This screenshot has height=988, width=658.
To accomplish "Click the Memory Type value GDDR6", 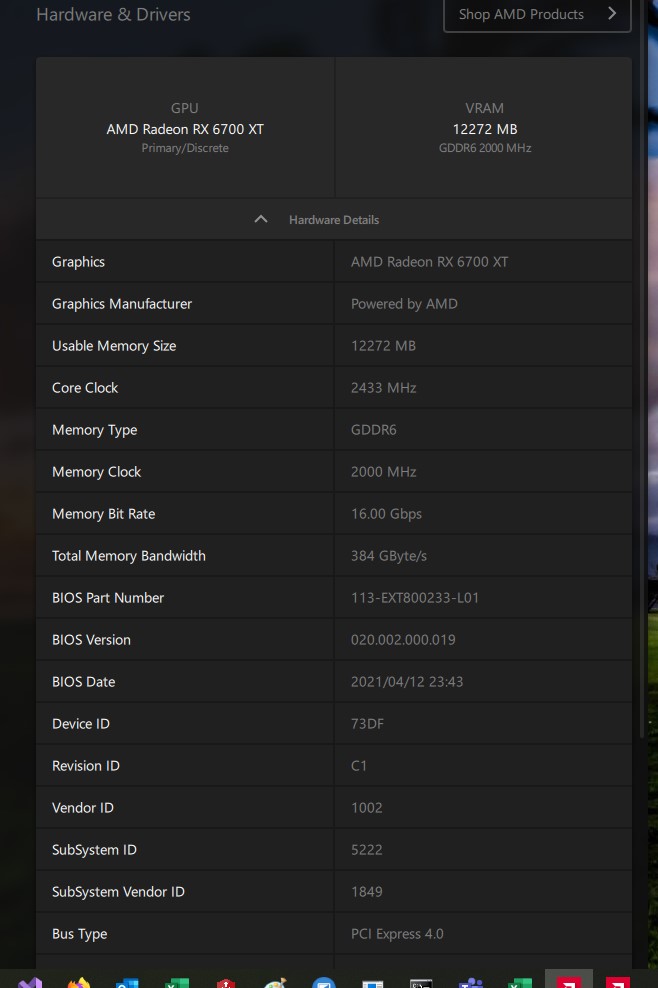I will pyautogui.click(x=374, y=430).
